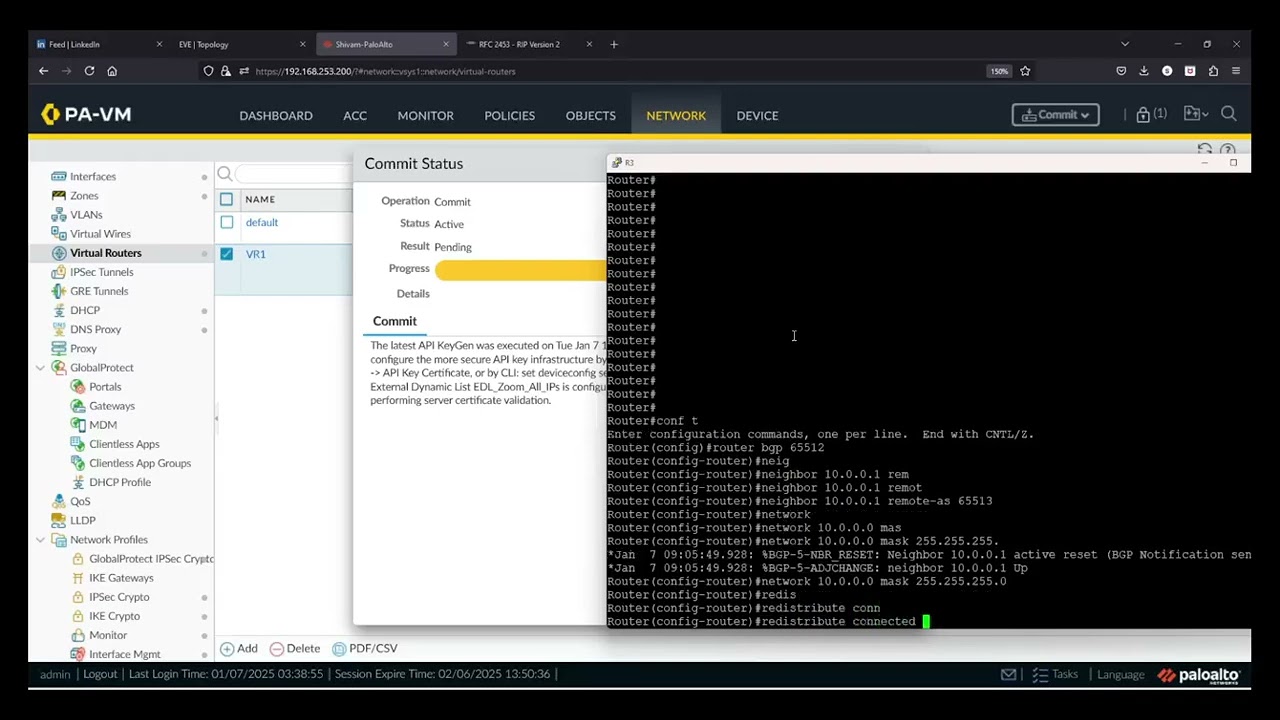Click the Language option in footer
Image resolution: width=1280 pixels, height=720 pixels.
click(1120, 675)
